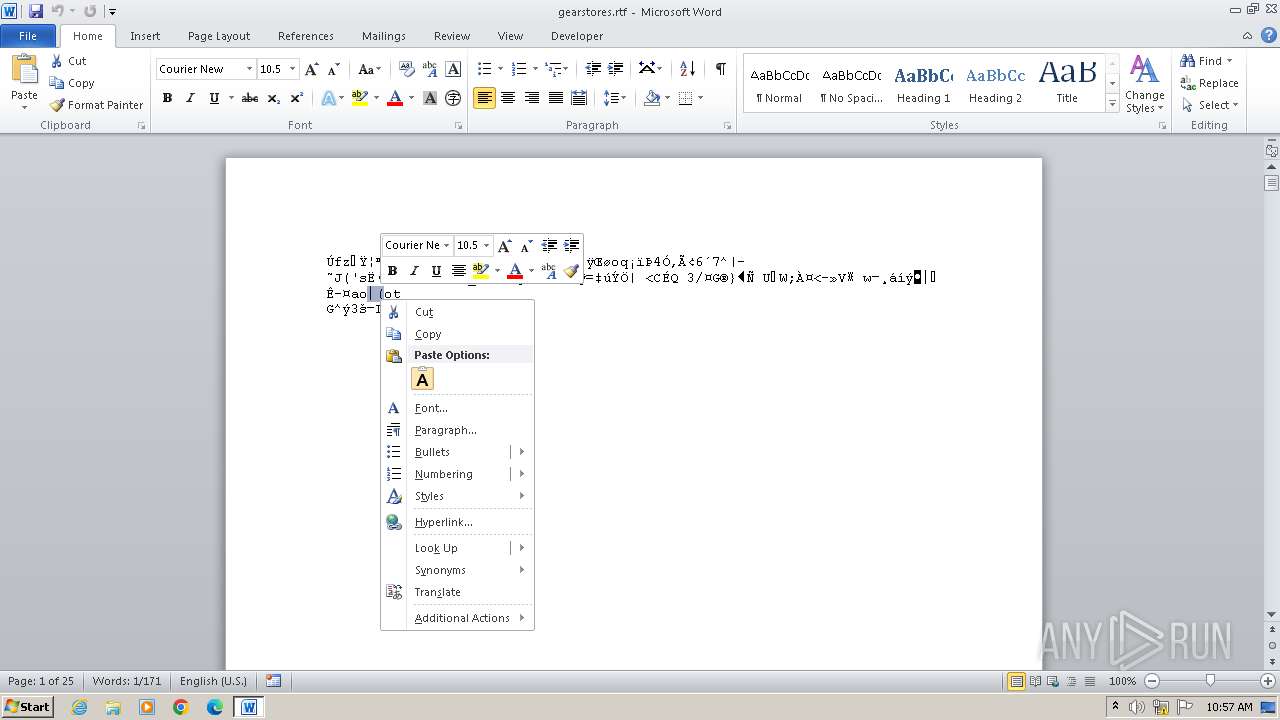Image resolution: width=1280 pixels, height=720 pixels.
Task: Toggle Underline in the mini toolbar
Action: click(x=436, y=271)
